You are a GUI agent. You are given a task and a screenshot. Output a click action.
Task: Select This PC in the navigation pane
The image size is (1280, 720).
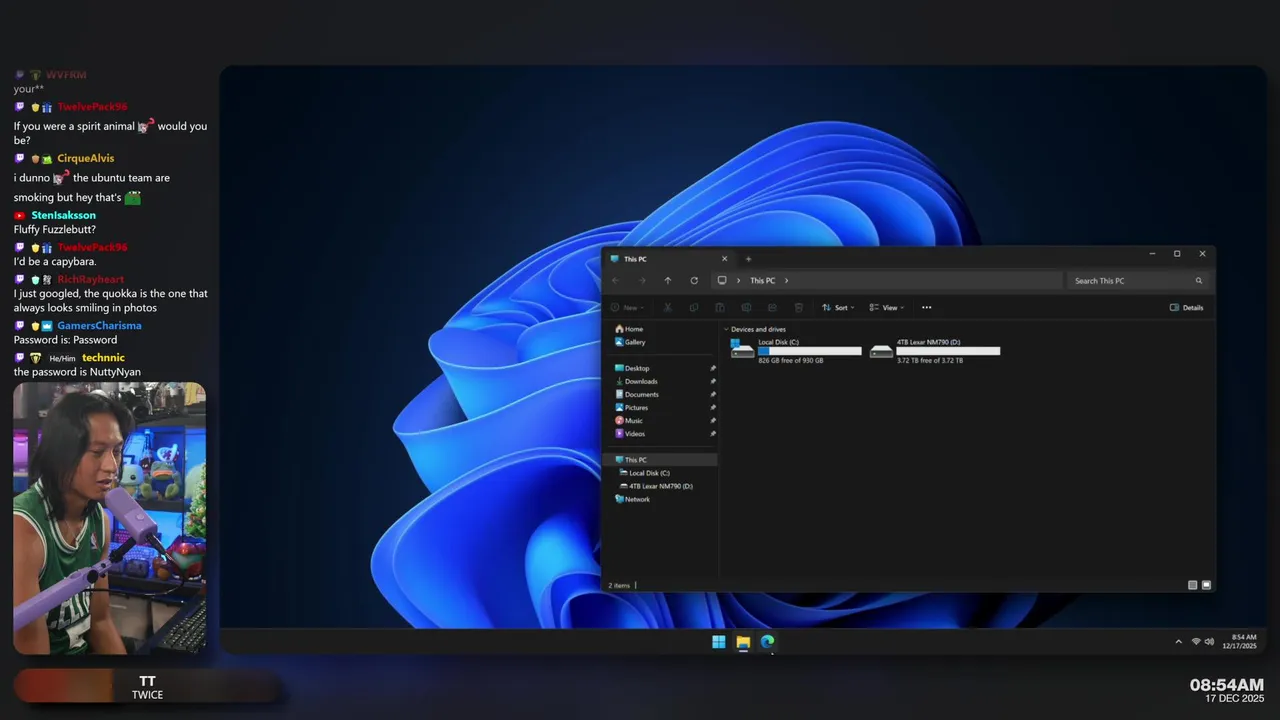660,460
